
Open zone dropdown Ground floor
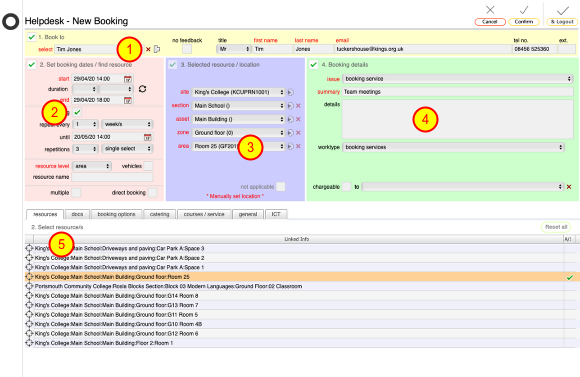[239, 133]
